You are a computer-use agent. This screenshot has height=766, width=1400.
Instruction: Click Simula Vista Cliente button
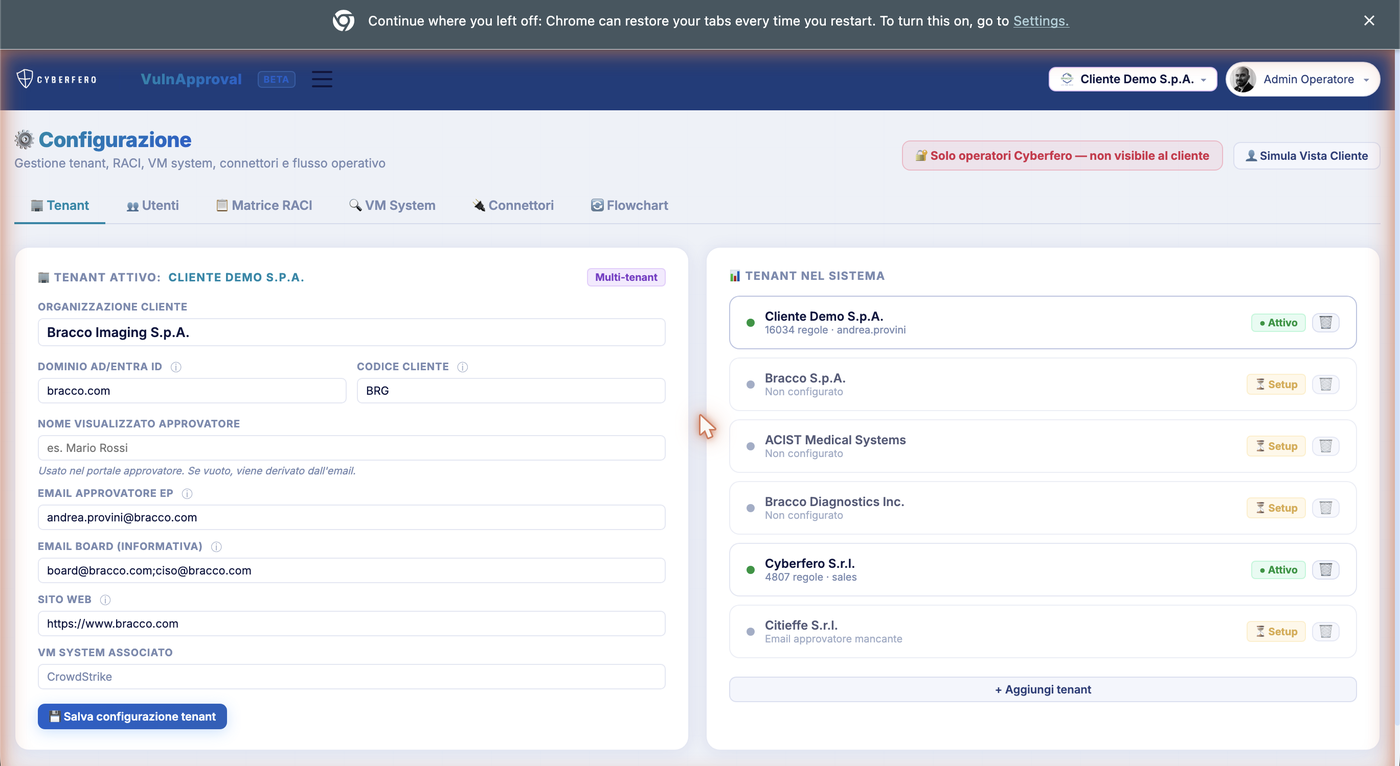[1306, 155]
